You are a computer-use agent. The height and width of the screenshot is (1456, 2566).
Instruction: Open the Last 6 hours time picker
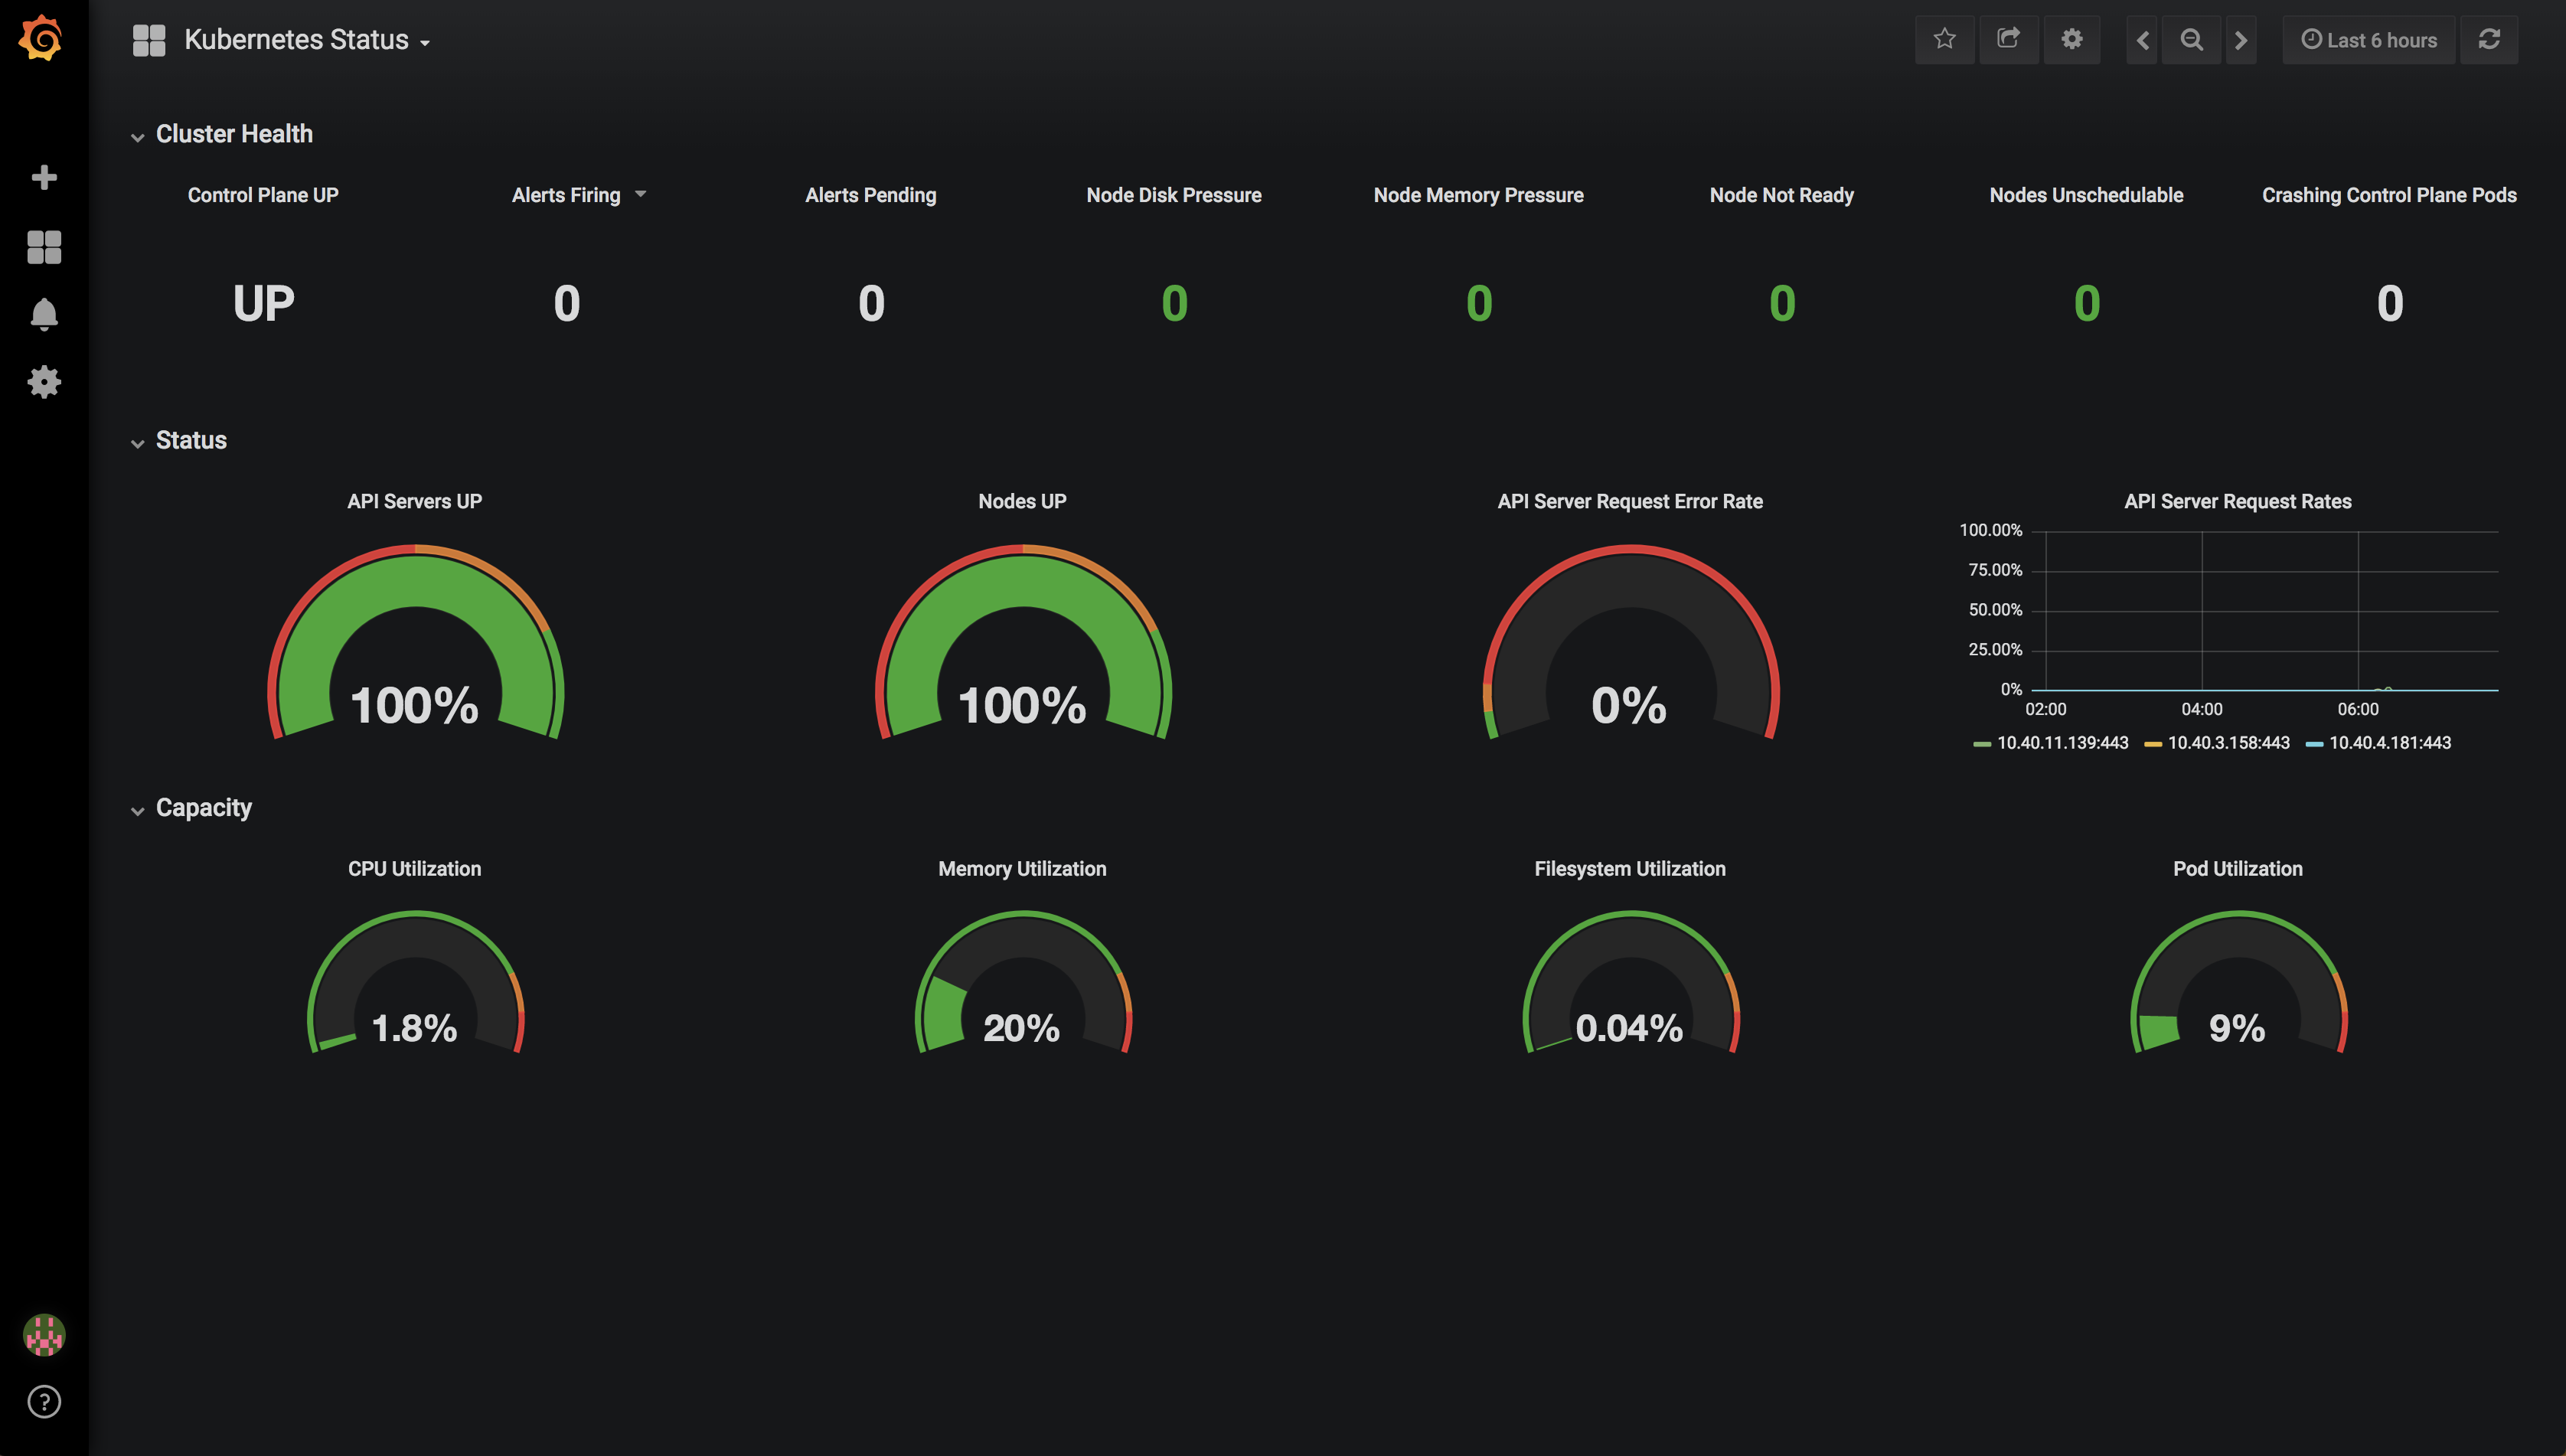pos(2369,40)
